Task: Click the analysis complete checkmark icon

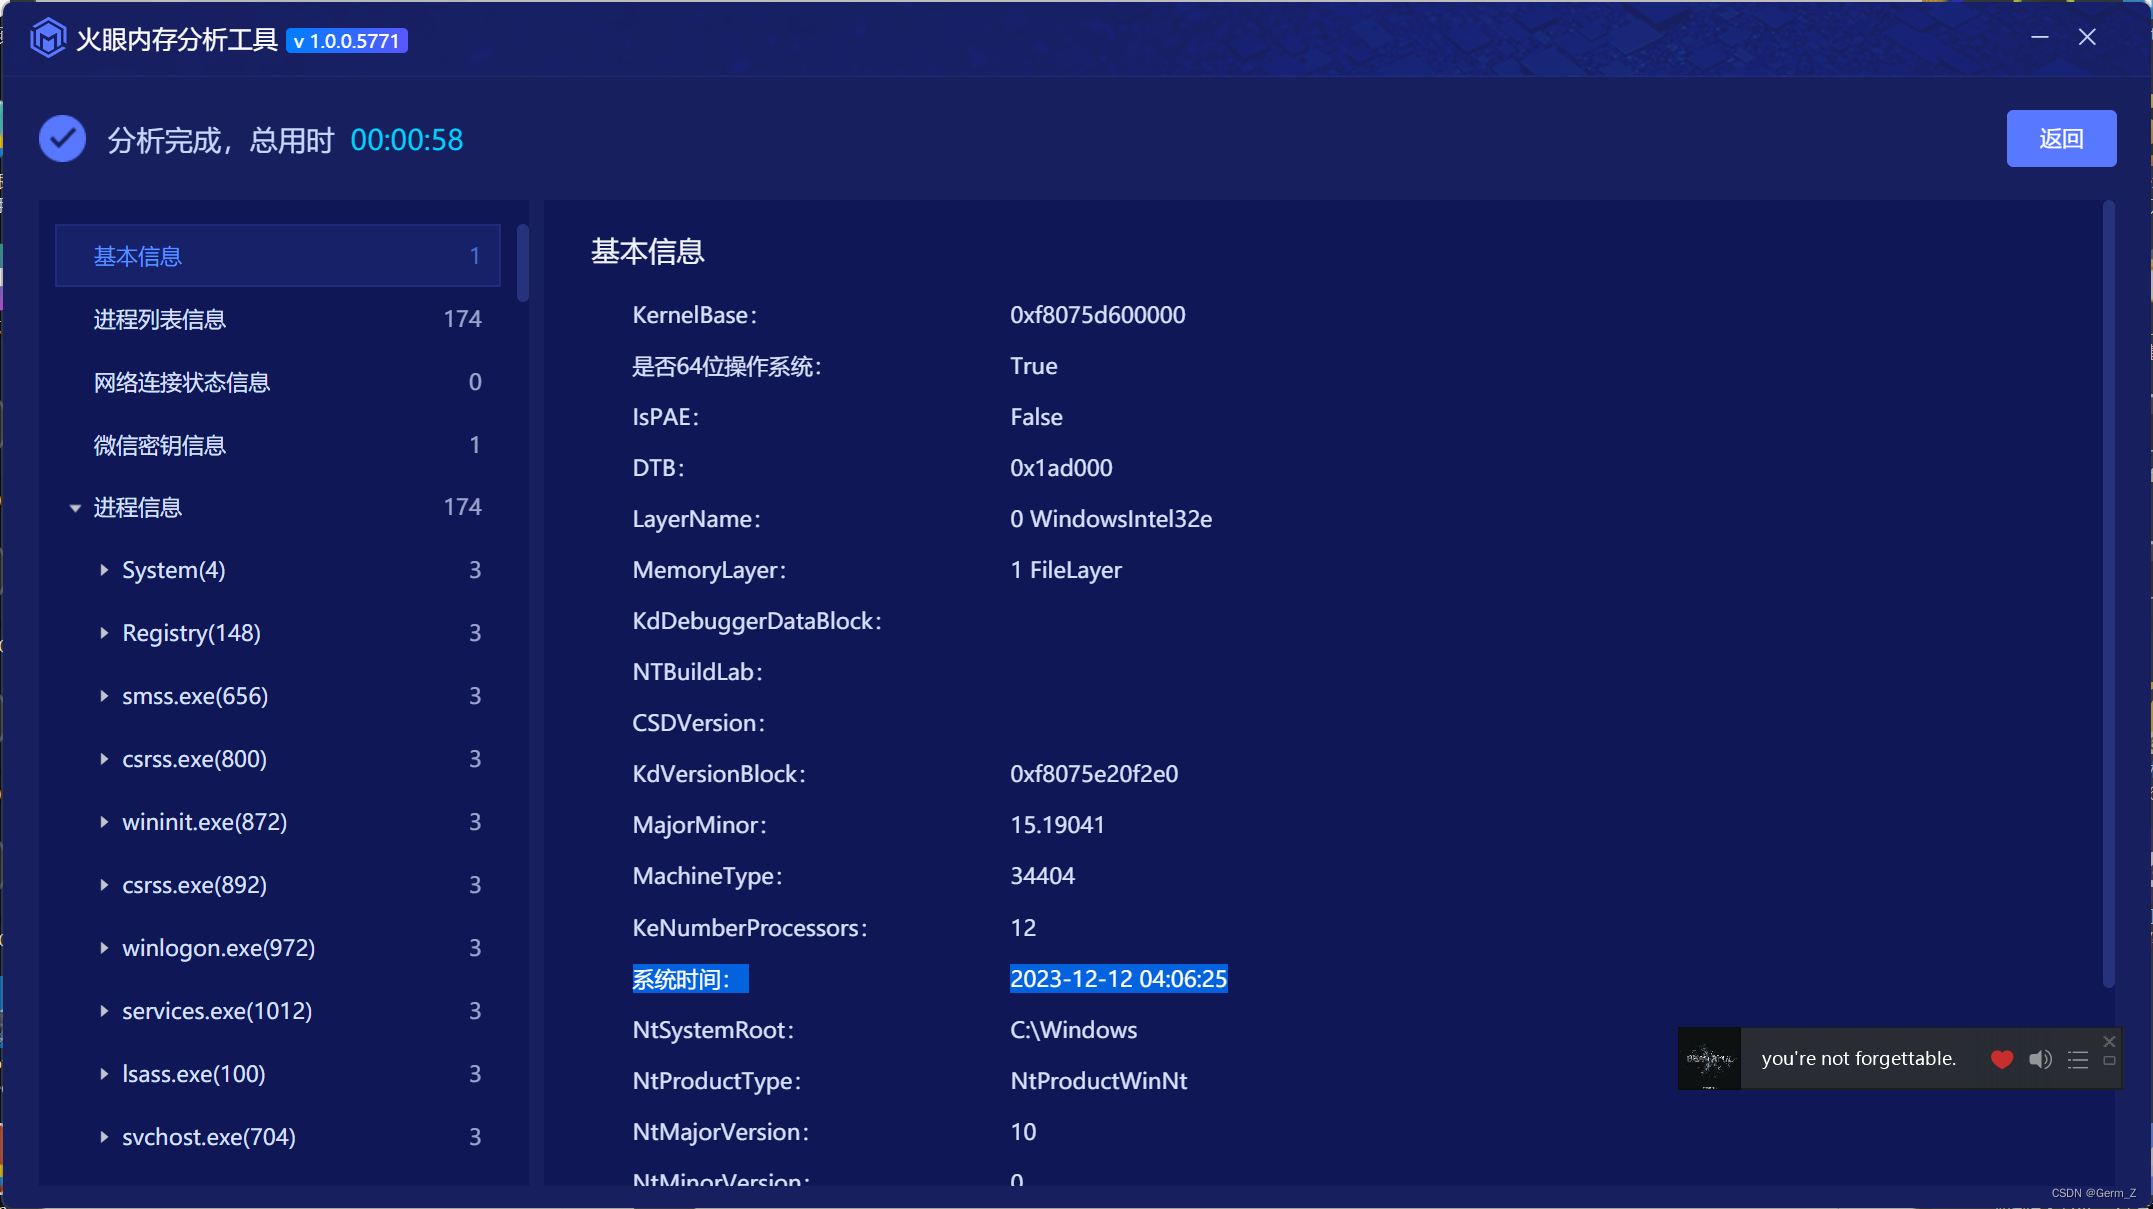Action: (x=62, y=139)
